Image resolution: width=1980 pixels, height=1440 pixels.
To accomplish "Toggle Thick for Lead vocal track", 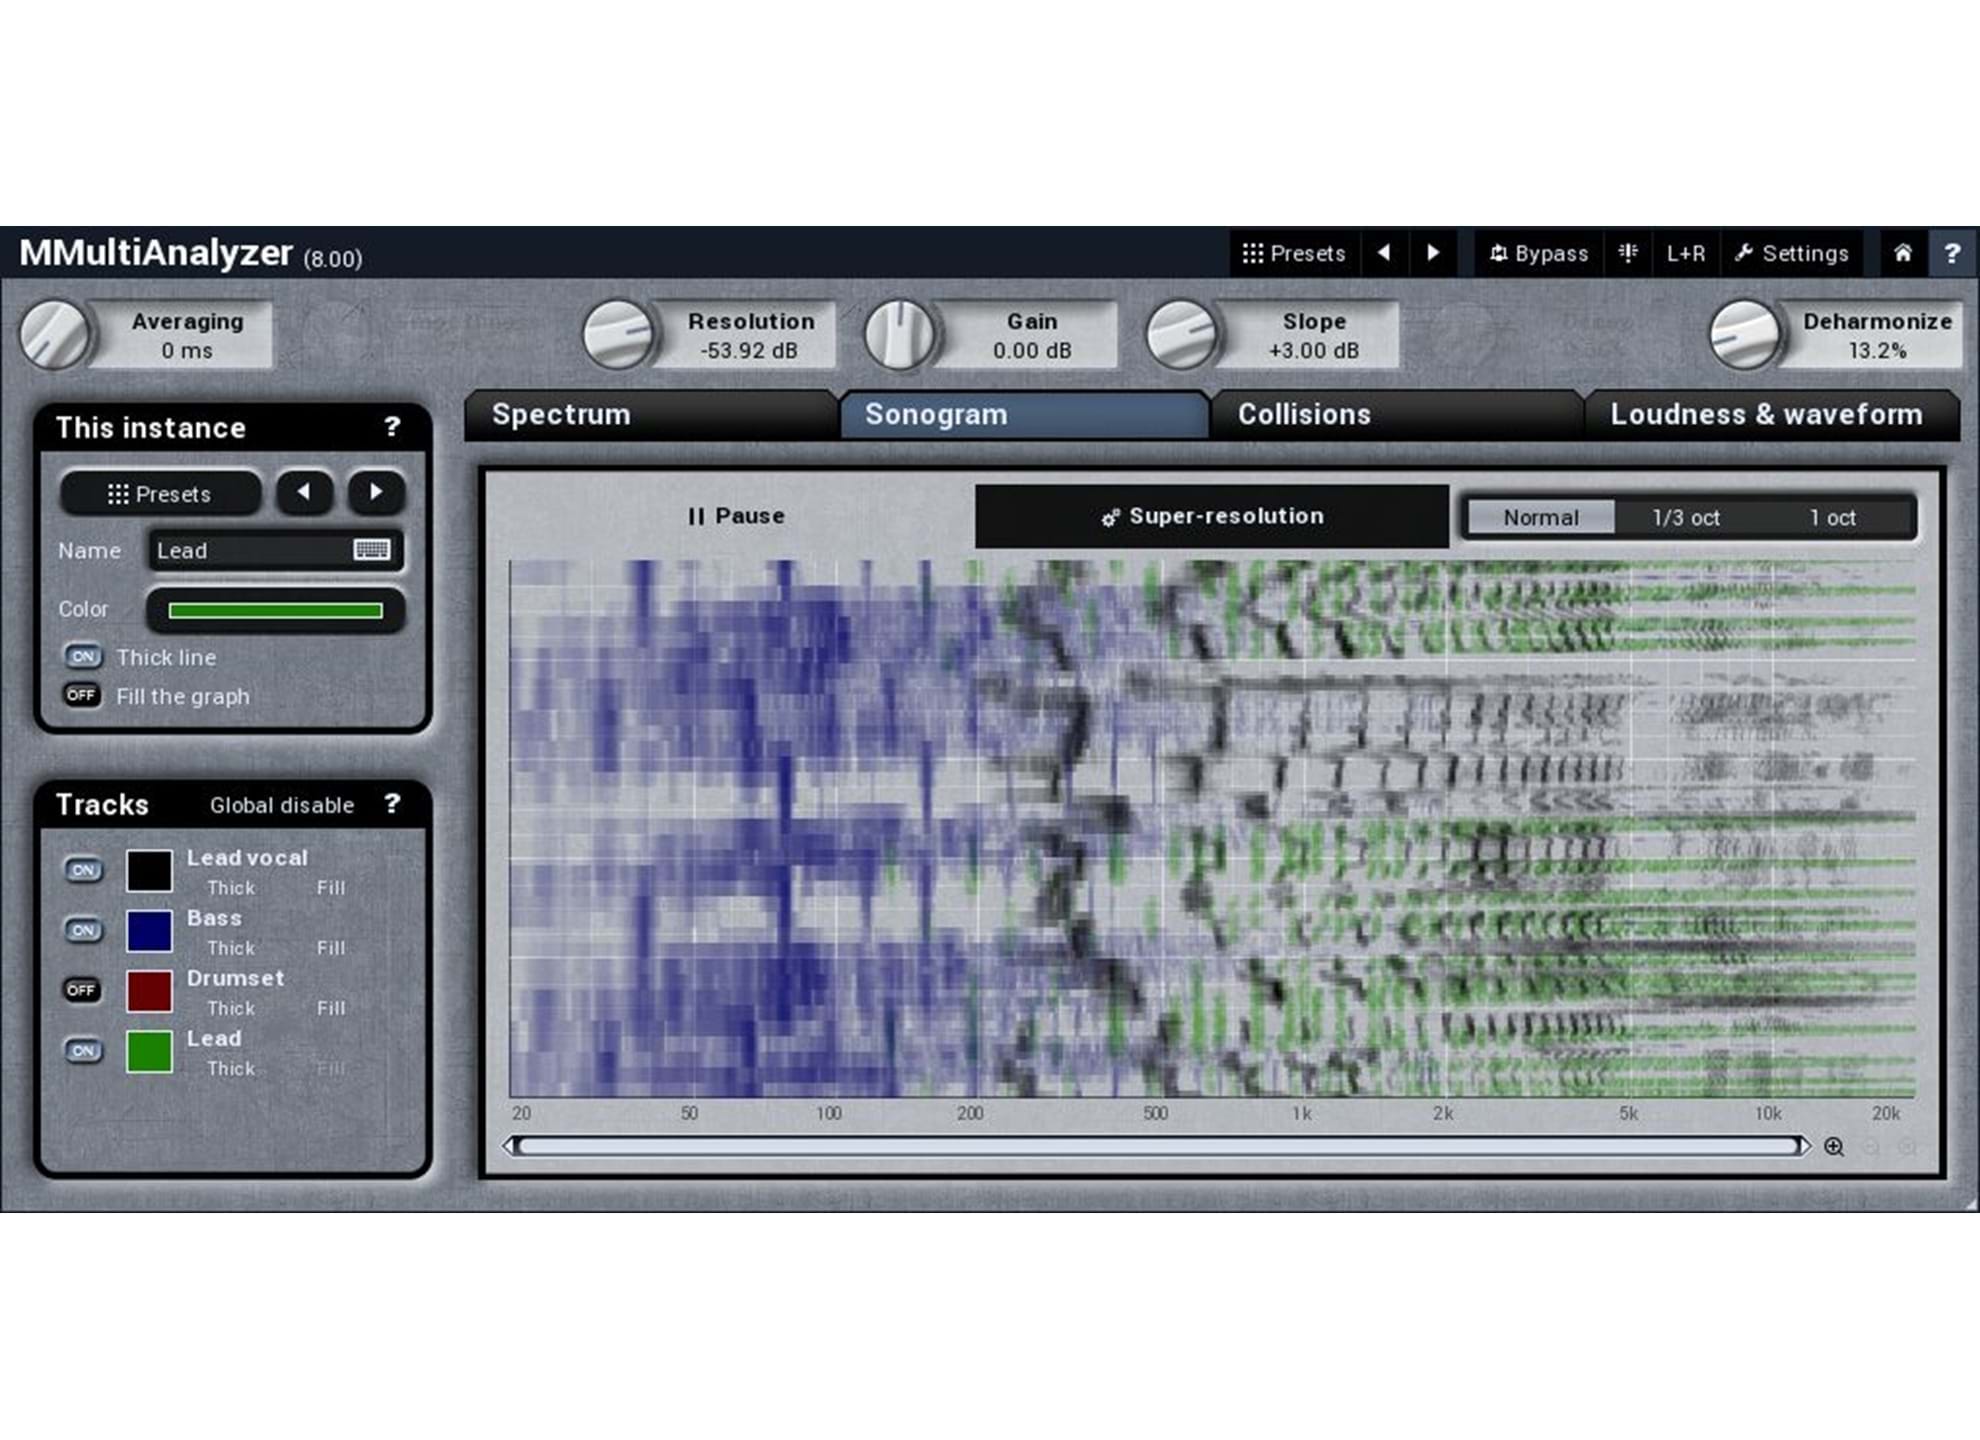I will (x=231, y=888).
